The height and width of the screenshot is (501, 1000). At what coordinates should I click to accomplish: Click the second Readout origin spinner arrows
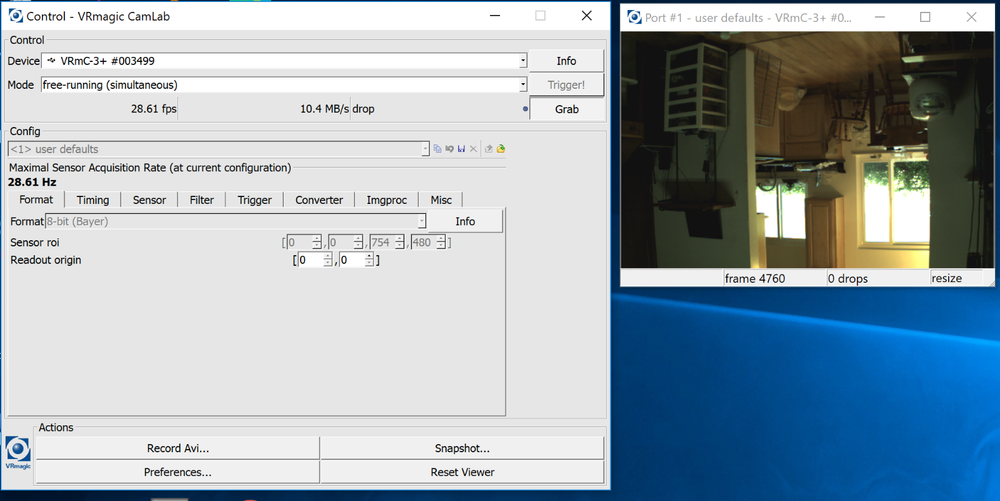point(369,260)
